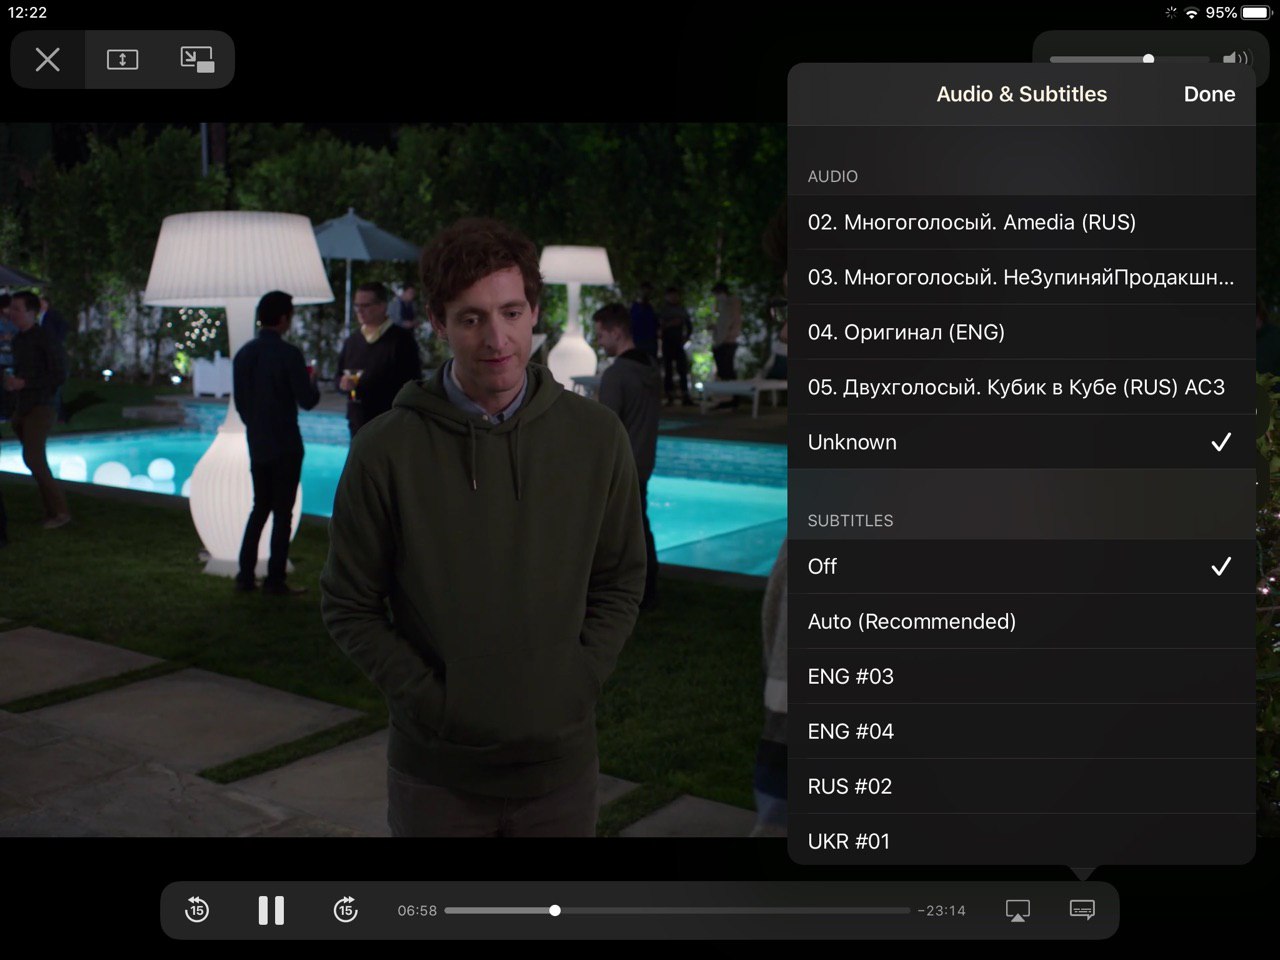The width and height of the screenshot is (1280, 960).
Task: Rewind 15 seconds
Action: tap(197, 910)
